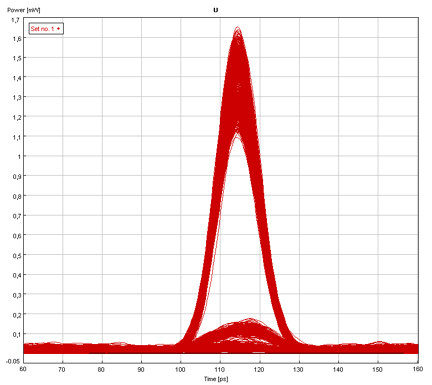The height and width of the screenshot is (385, 432).
Task: Click the 90 tick on the time axis
Action: (141, 369)
